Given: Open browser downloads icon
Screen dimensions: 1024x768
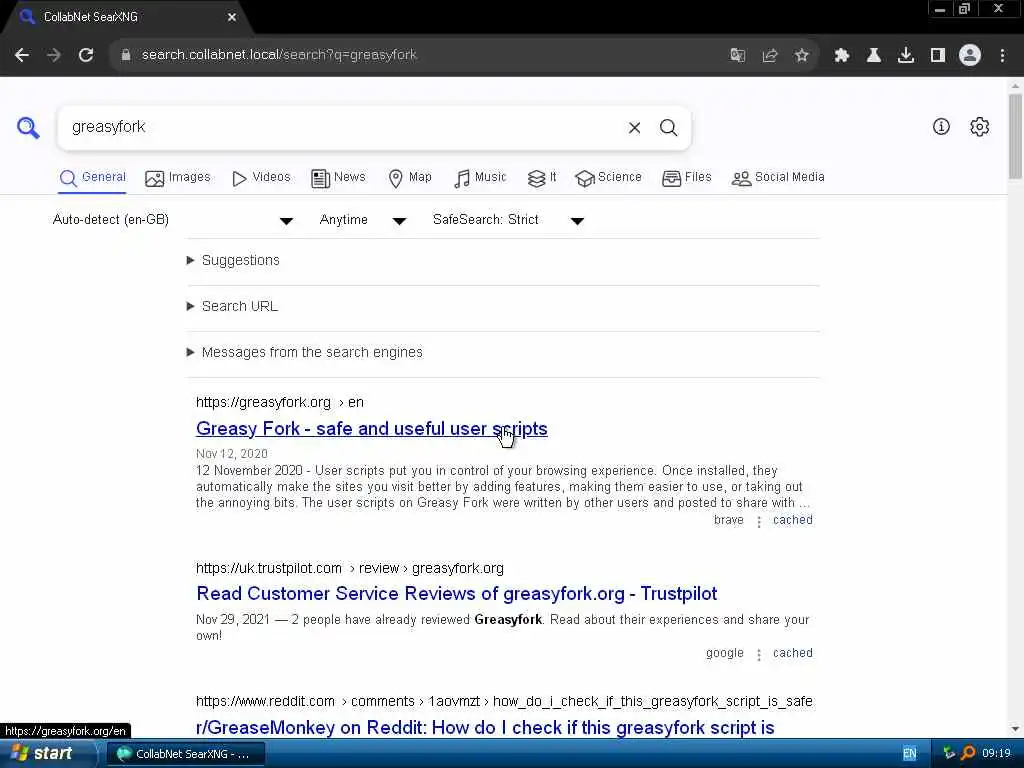Looking at the screenshot, I should pyautogui.click(x=906, y=55).
